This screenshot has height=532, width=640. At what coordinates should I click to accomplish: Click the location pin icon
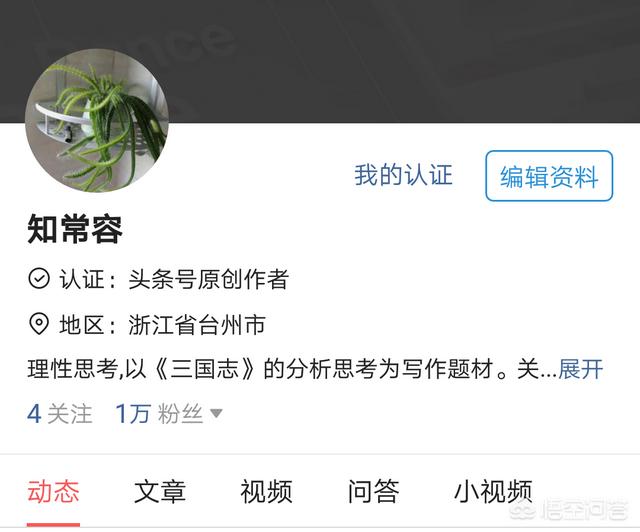(x=39, y=324)
